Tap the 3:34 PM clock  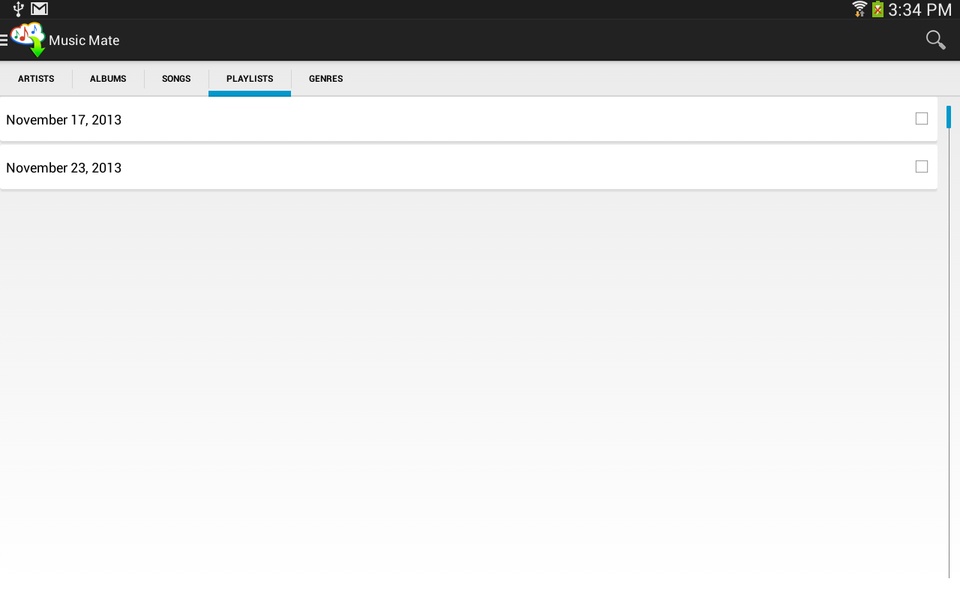tap(920, 10)
